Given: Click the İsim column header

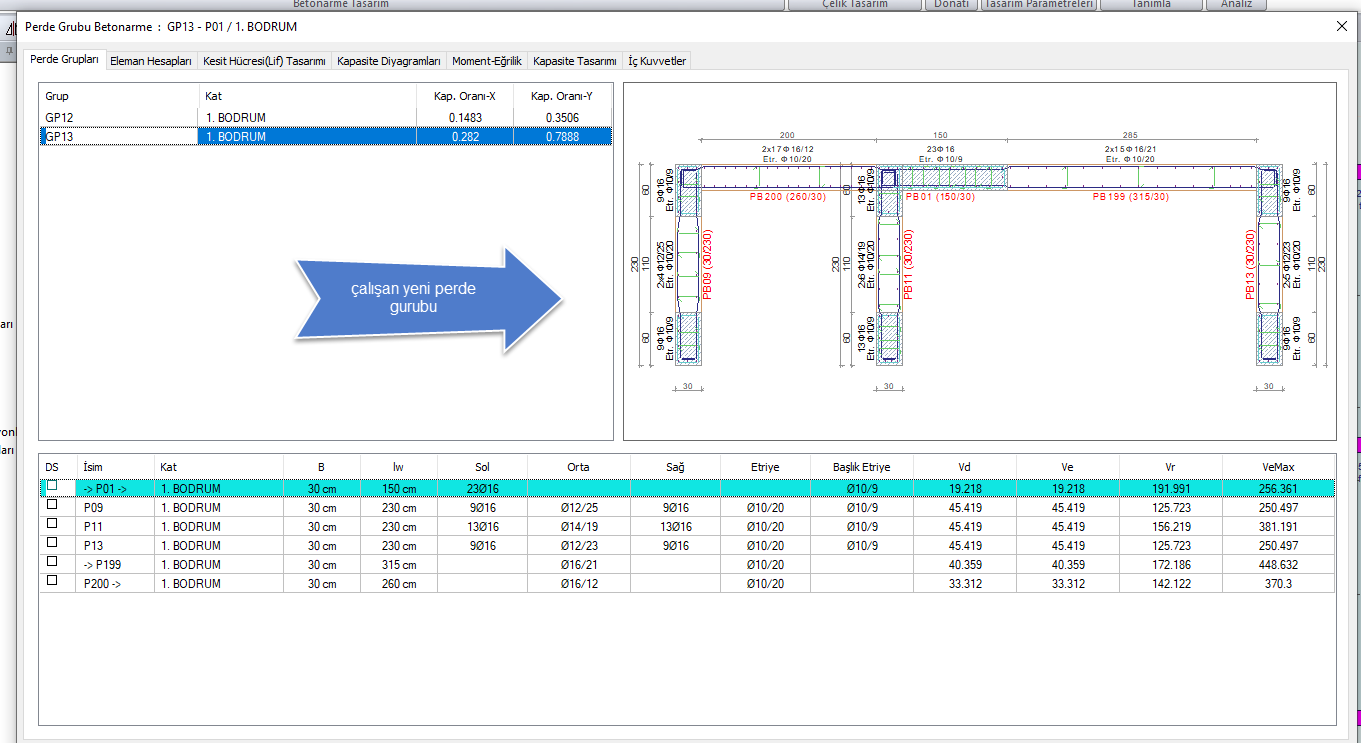Looking at the screenshot, I should 114,466.
